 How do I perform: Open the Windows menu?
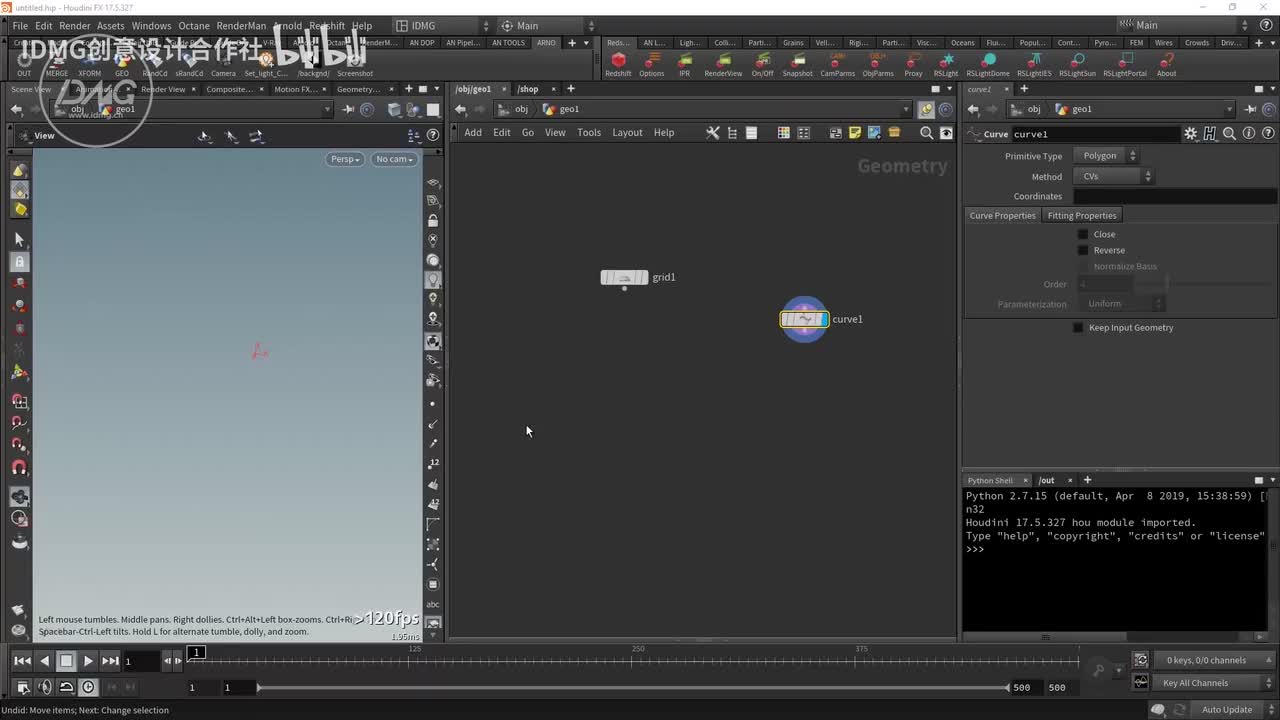(x=151, y=26)
